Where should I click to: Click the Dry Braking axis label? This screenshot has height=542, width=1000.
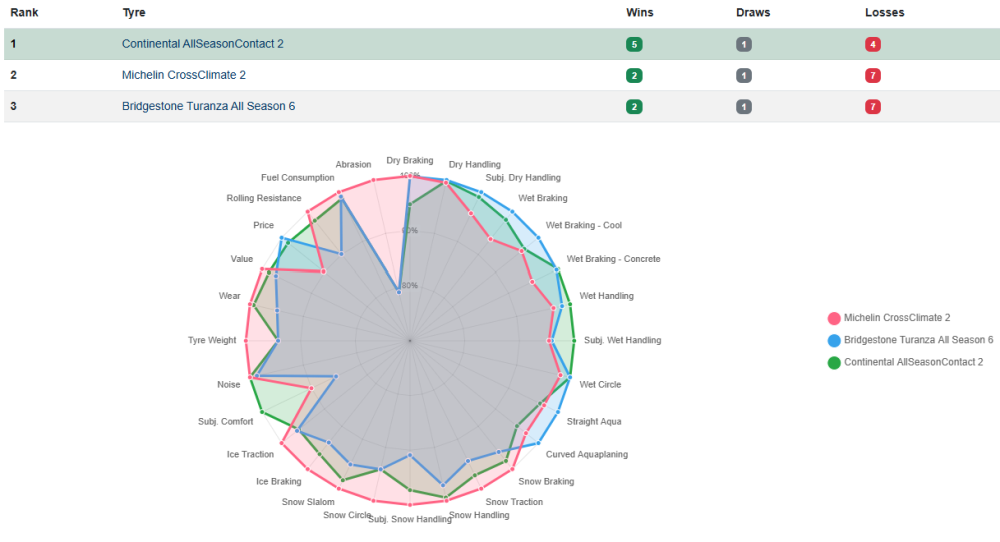pos(409,161)
